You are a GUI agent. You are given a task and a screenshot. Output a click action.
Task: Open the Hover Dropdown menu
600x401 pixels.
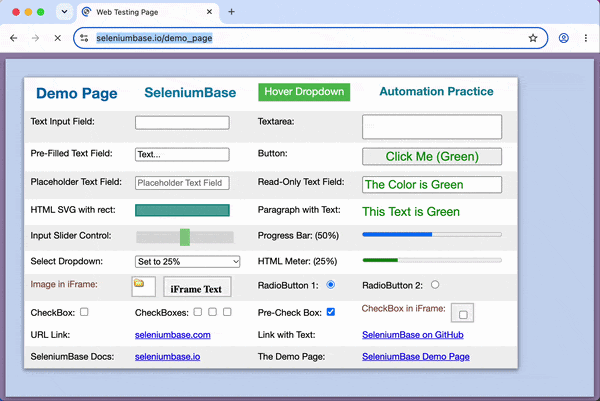(x=304, y=92)
